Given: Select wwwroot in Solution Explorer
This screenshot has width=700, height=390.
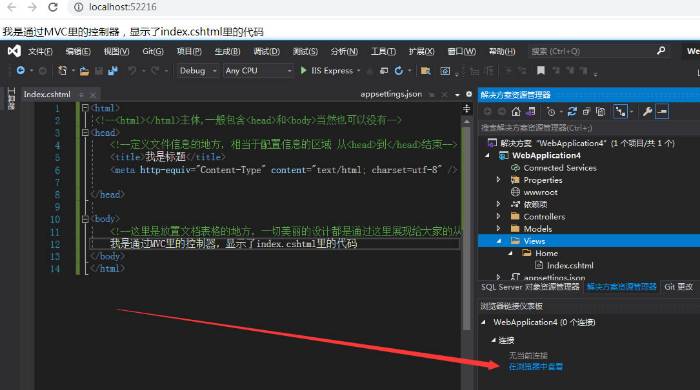Looking at the screenshot, I should pyautogui.click(x=540, y=192).
